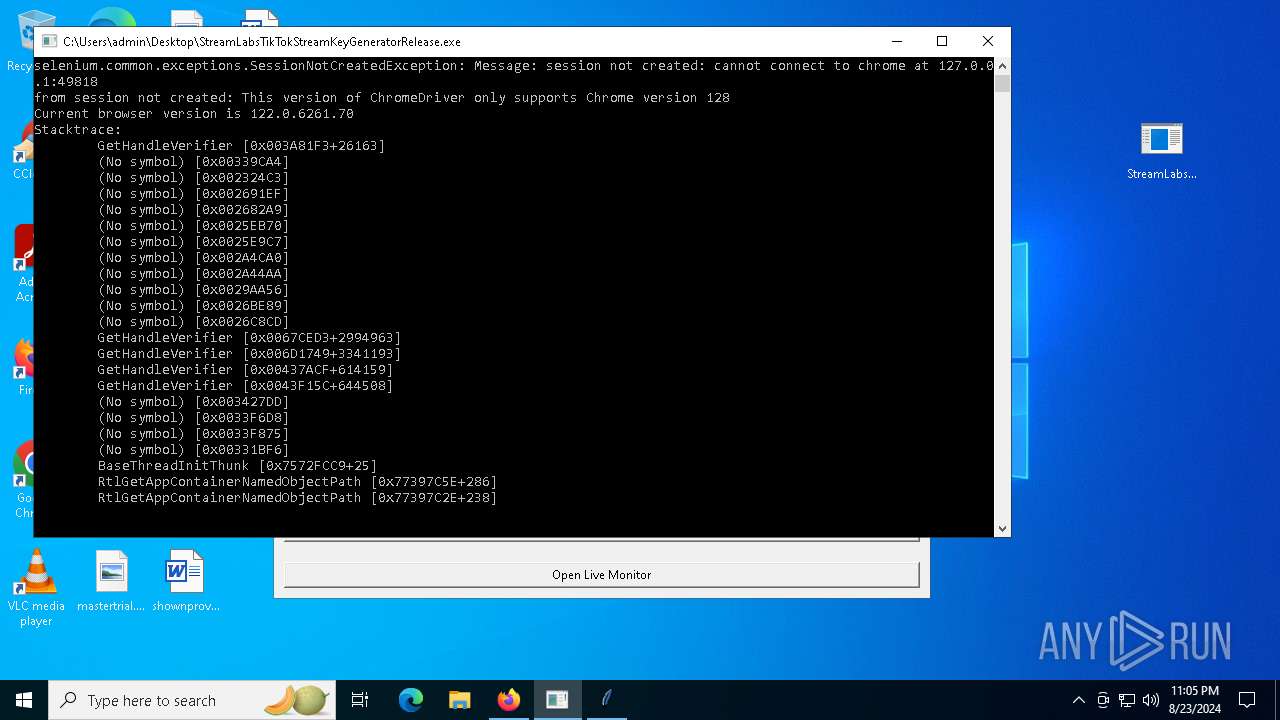
Task: Click the 'BaseThreadInitThunk [0x7572FCC9+25]' line
Action: 237,466
